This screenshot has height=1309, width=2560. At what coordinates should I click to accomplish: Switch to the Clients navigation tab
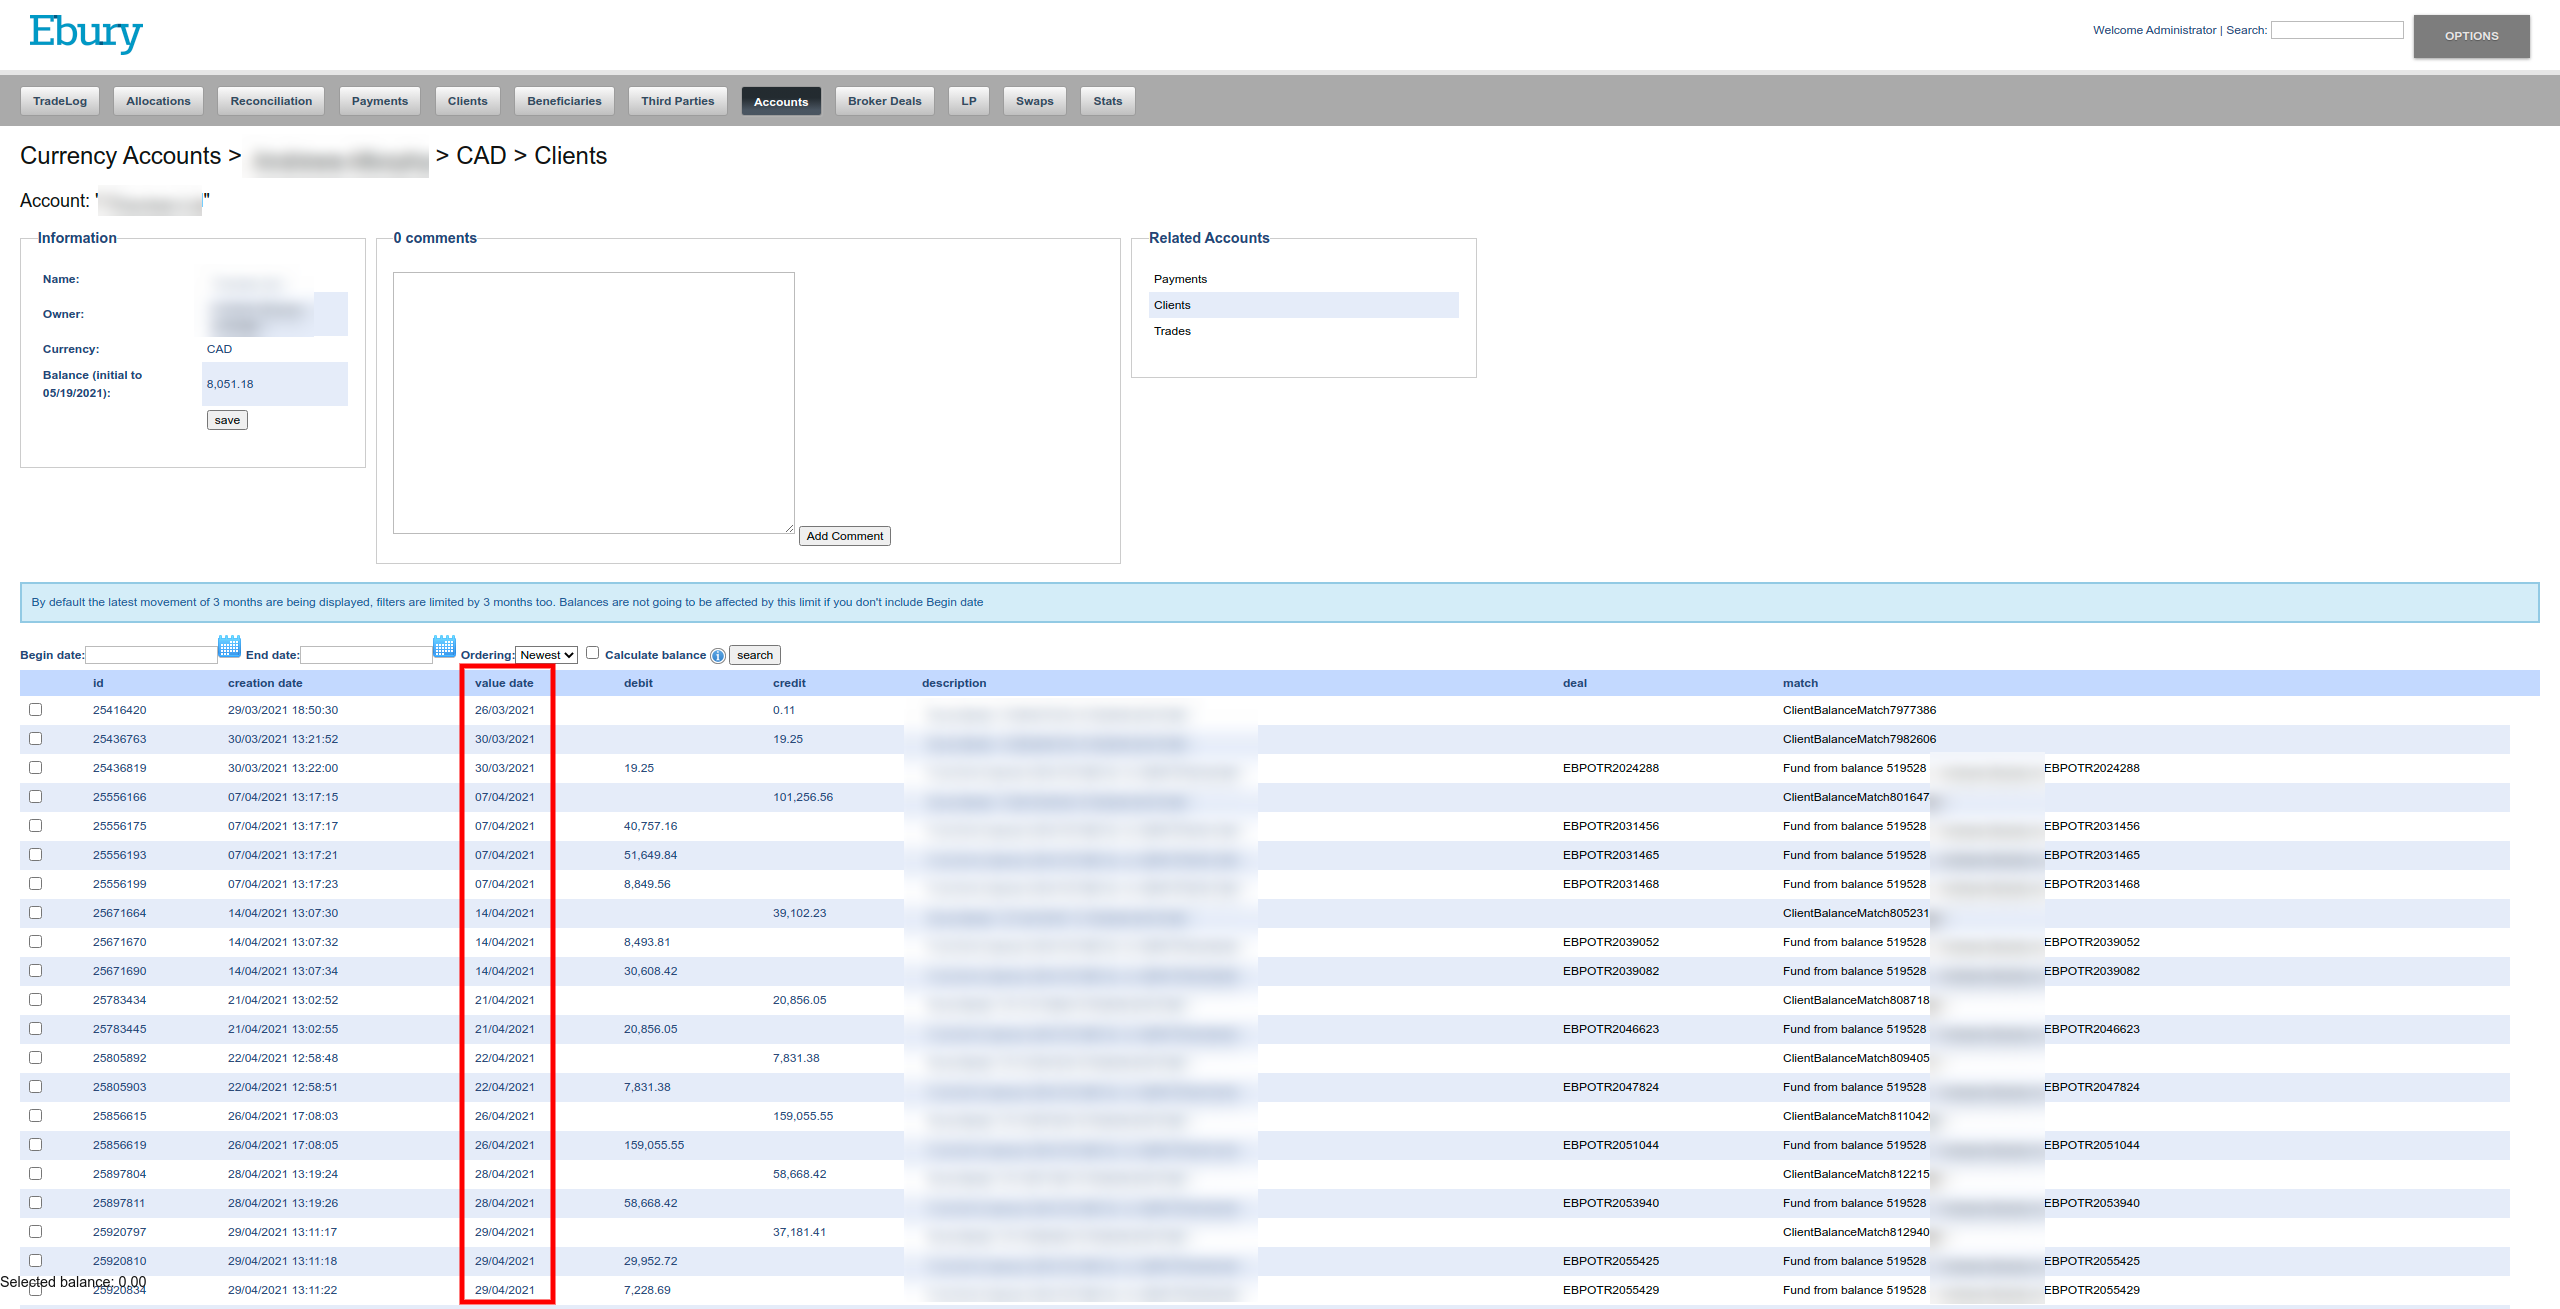click(468, 101)
